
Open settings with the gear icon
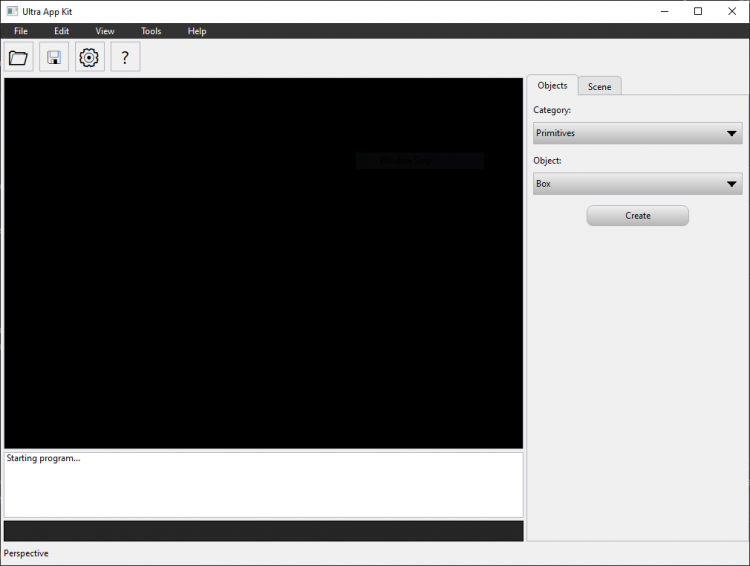(x=89, y=58)
